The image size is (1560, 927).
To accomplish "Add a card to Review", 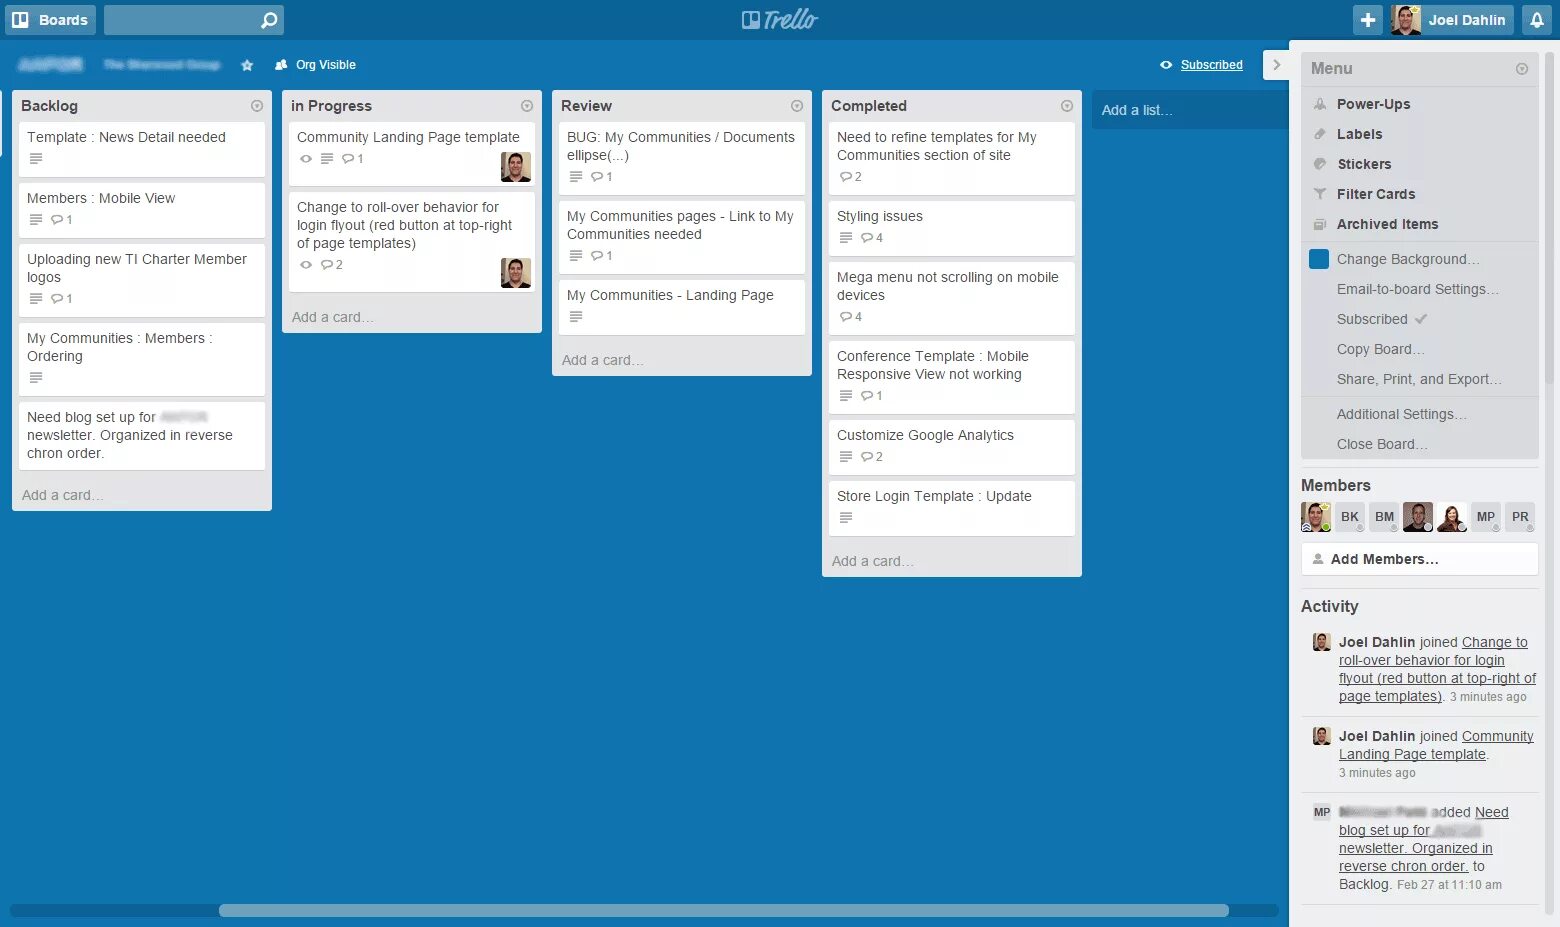I will coord(602,360).
